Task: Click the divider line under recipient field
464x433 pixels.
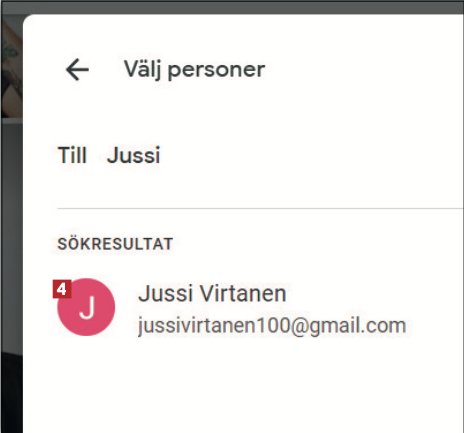Action: [260, 208]
